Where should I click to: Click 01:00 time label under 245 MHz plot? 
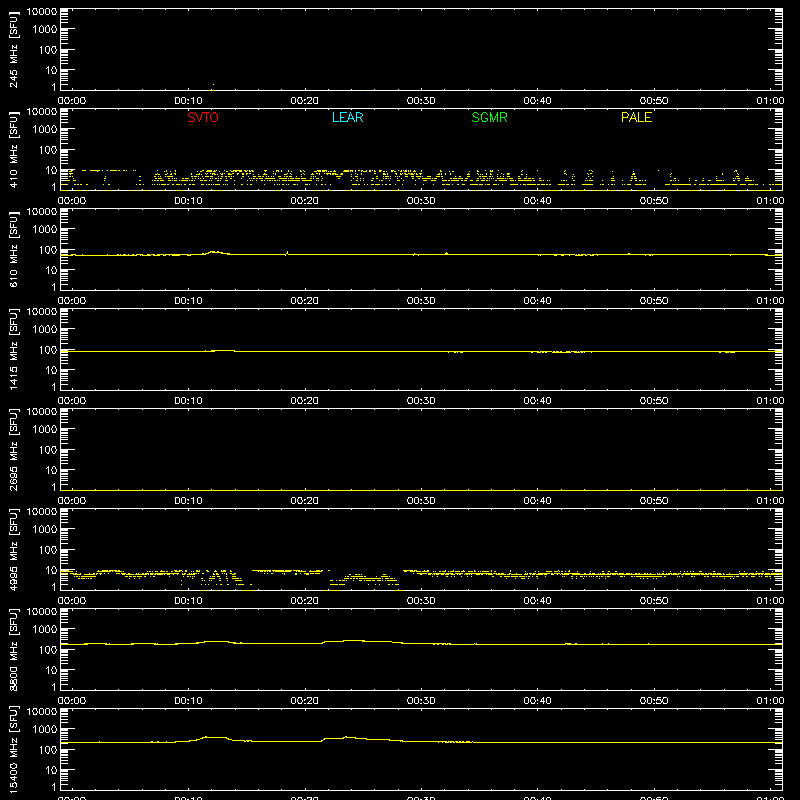[770, 101]
